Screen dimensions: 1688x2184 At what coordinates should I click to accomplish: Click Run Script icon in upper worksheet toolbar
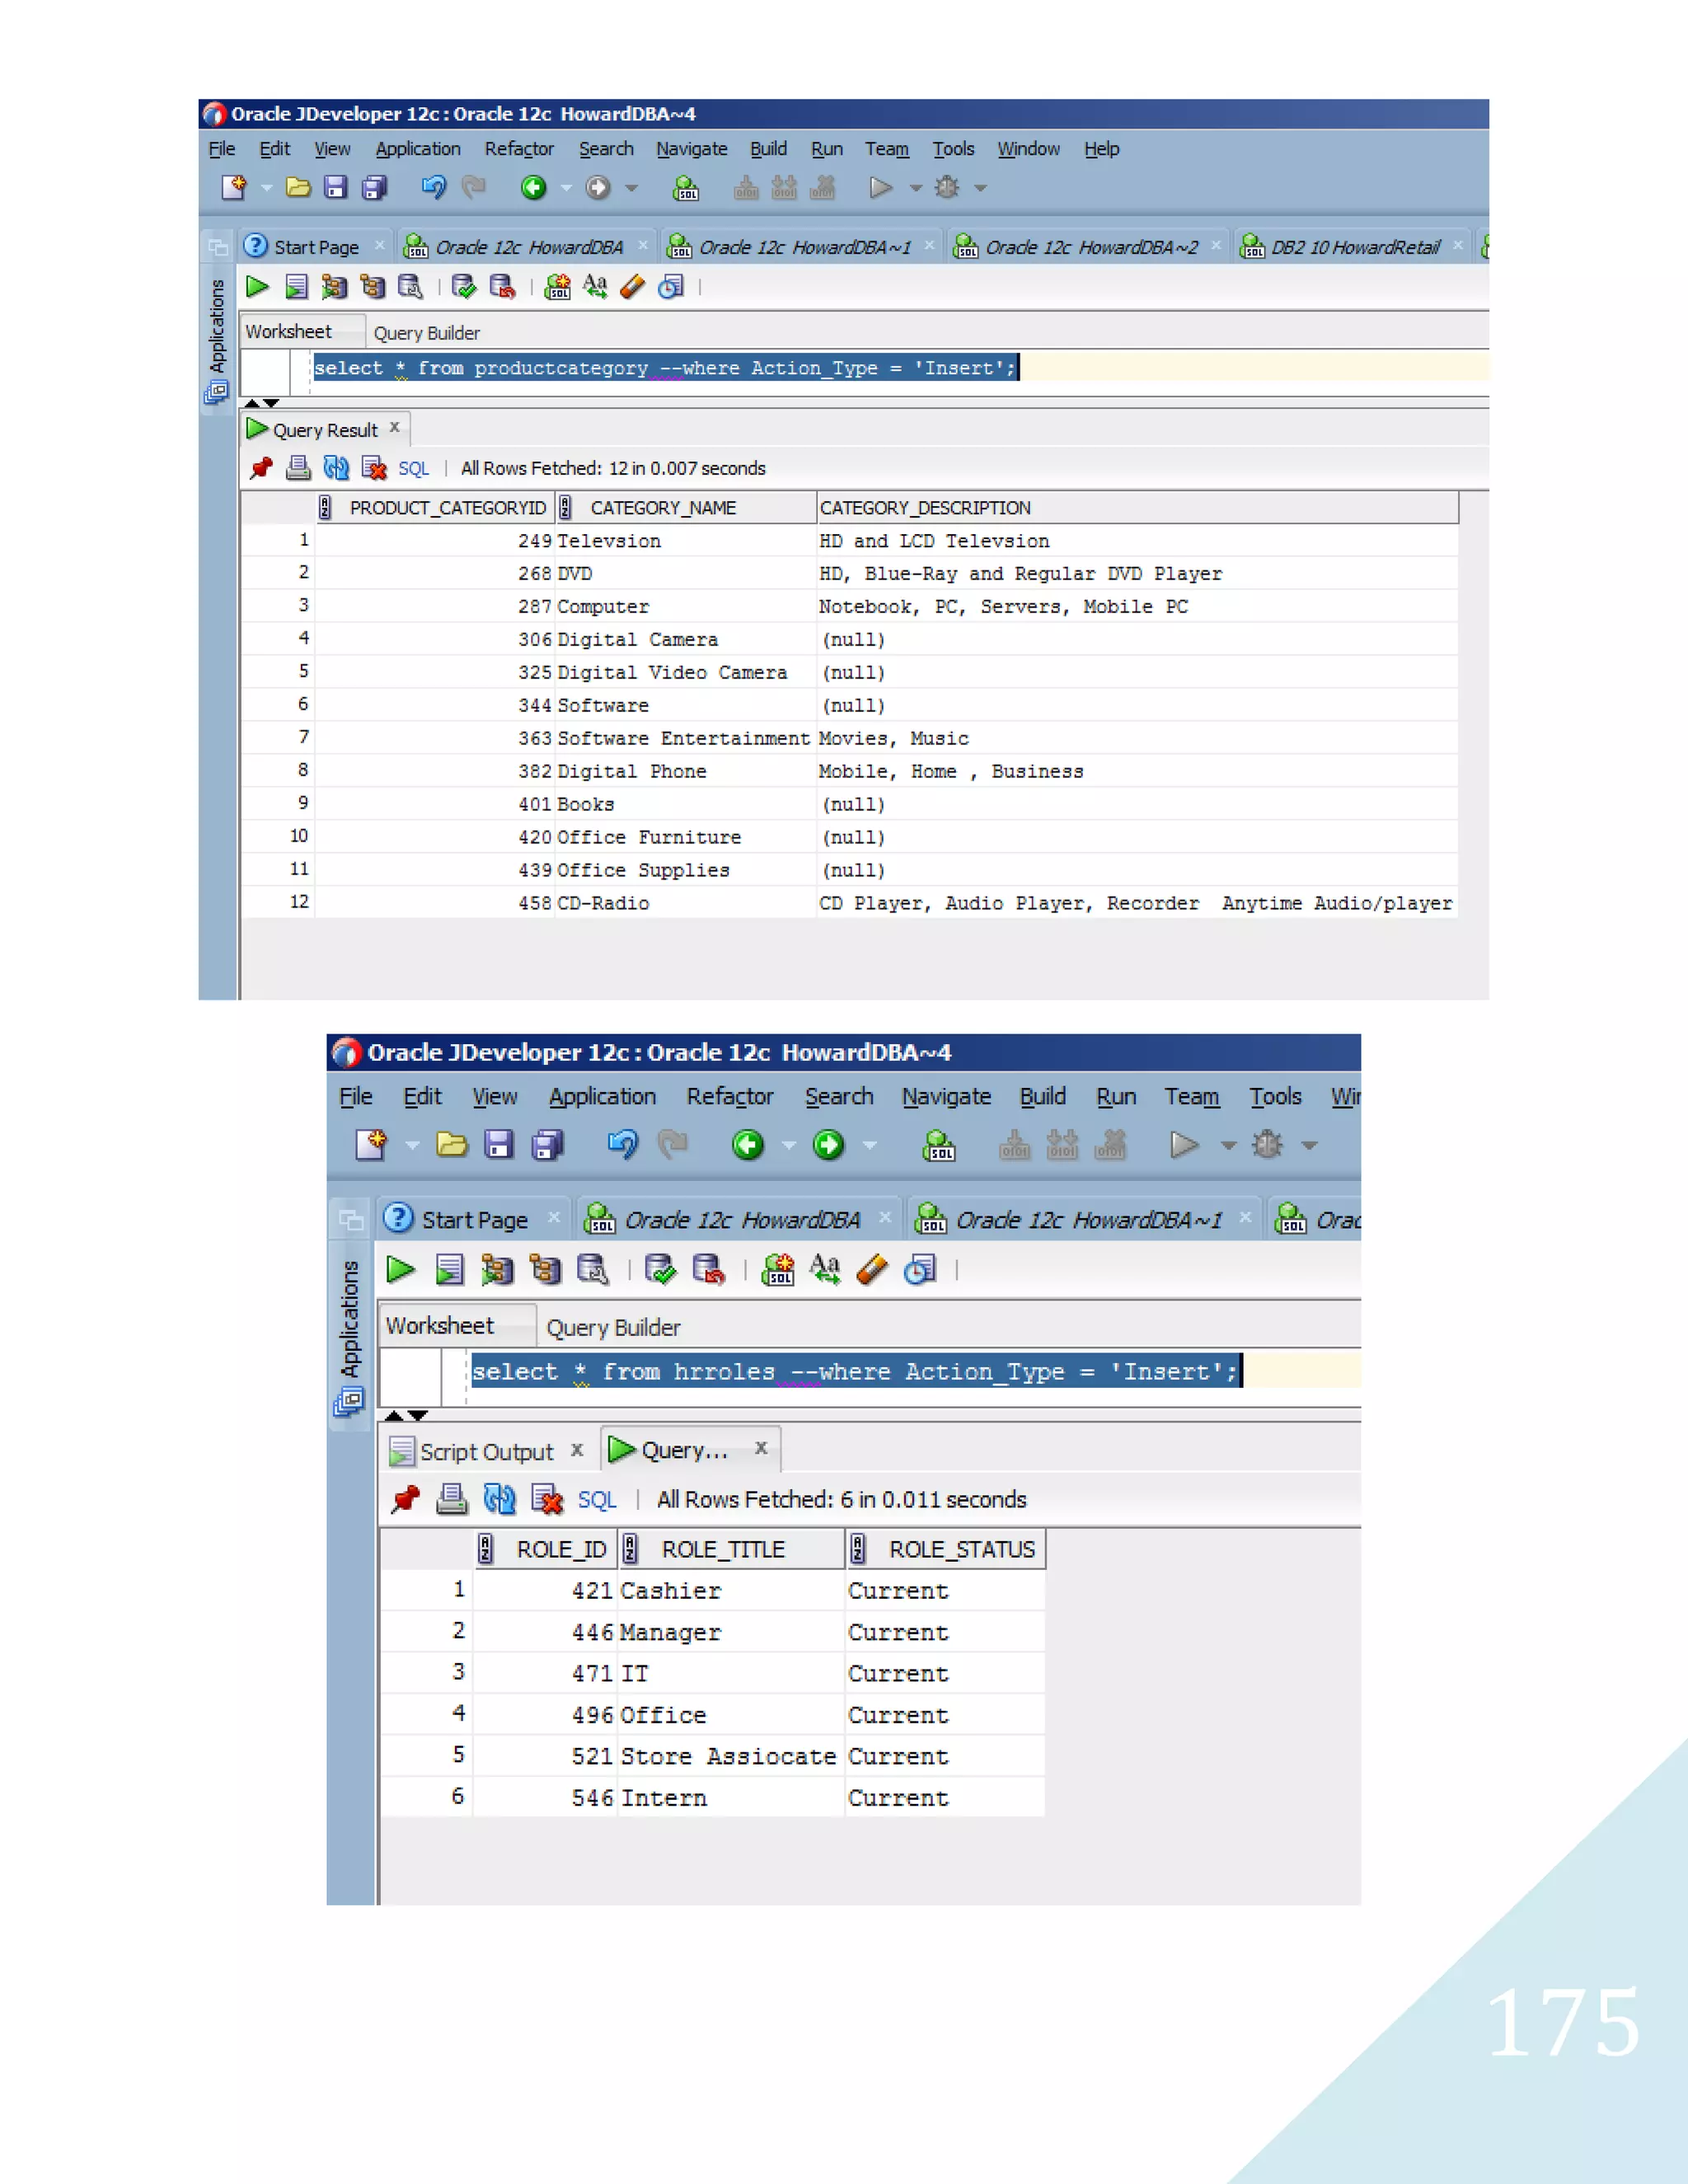[x=296, y=288]
